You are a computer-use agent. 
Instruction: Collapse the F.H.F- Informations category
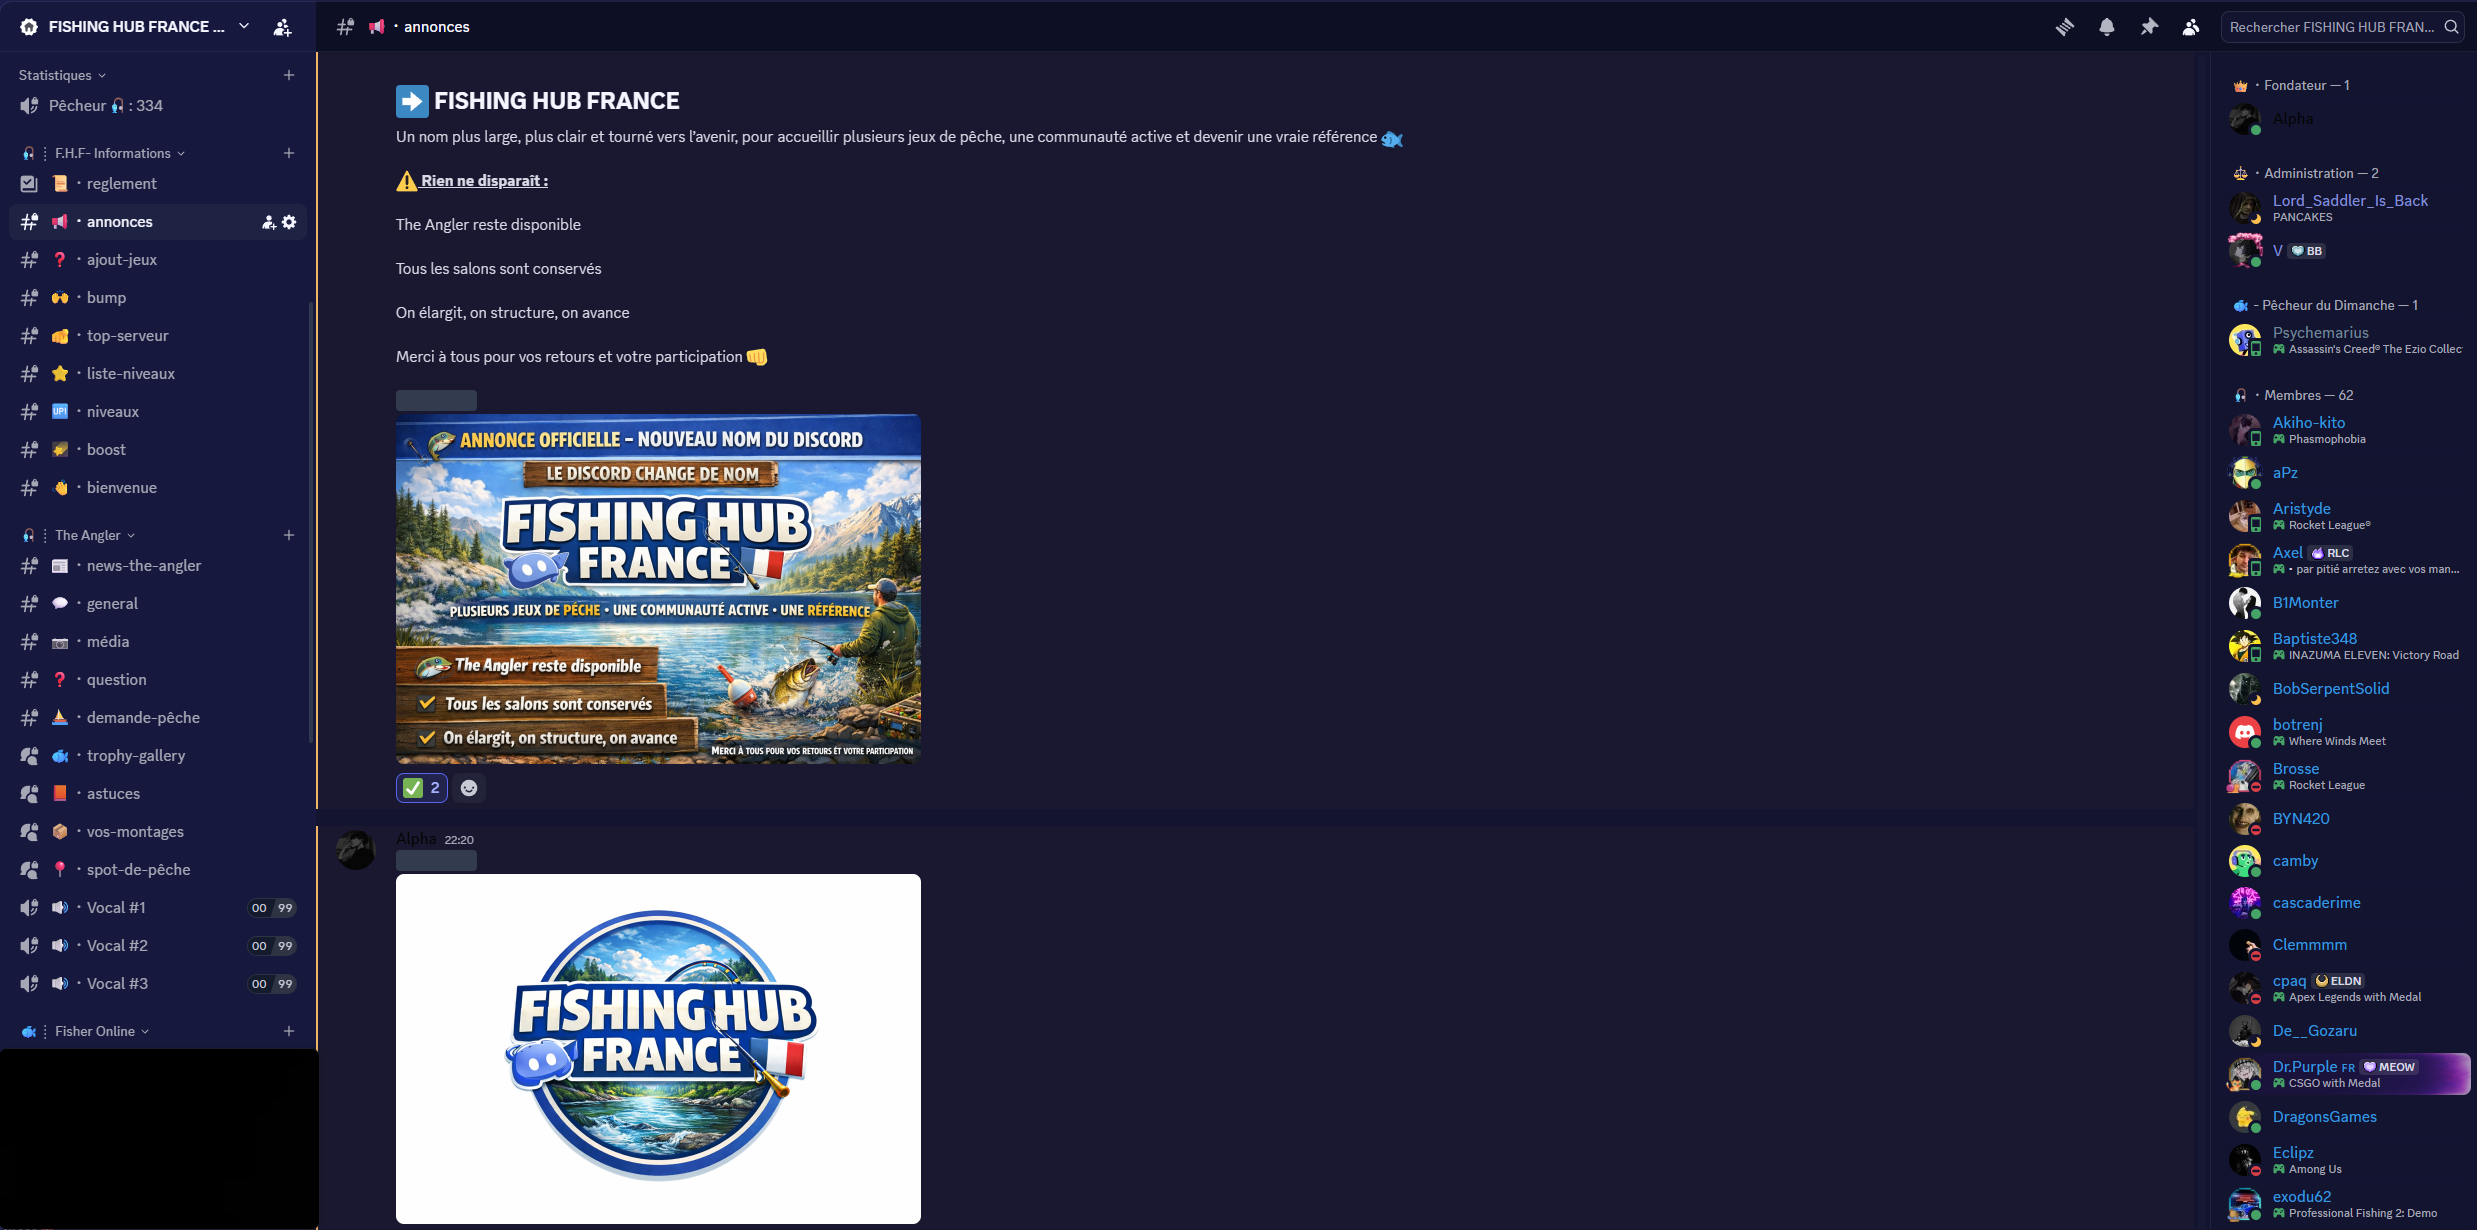click(x=118, y=153)
